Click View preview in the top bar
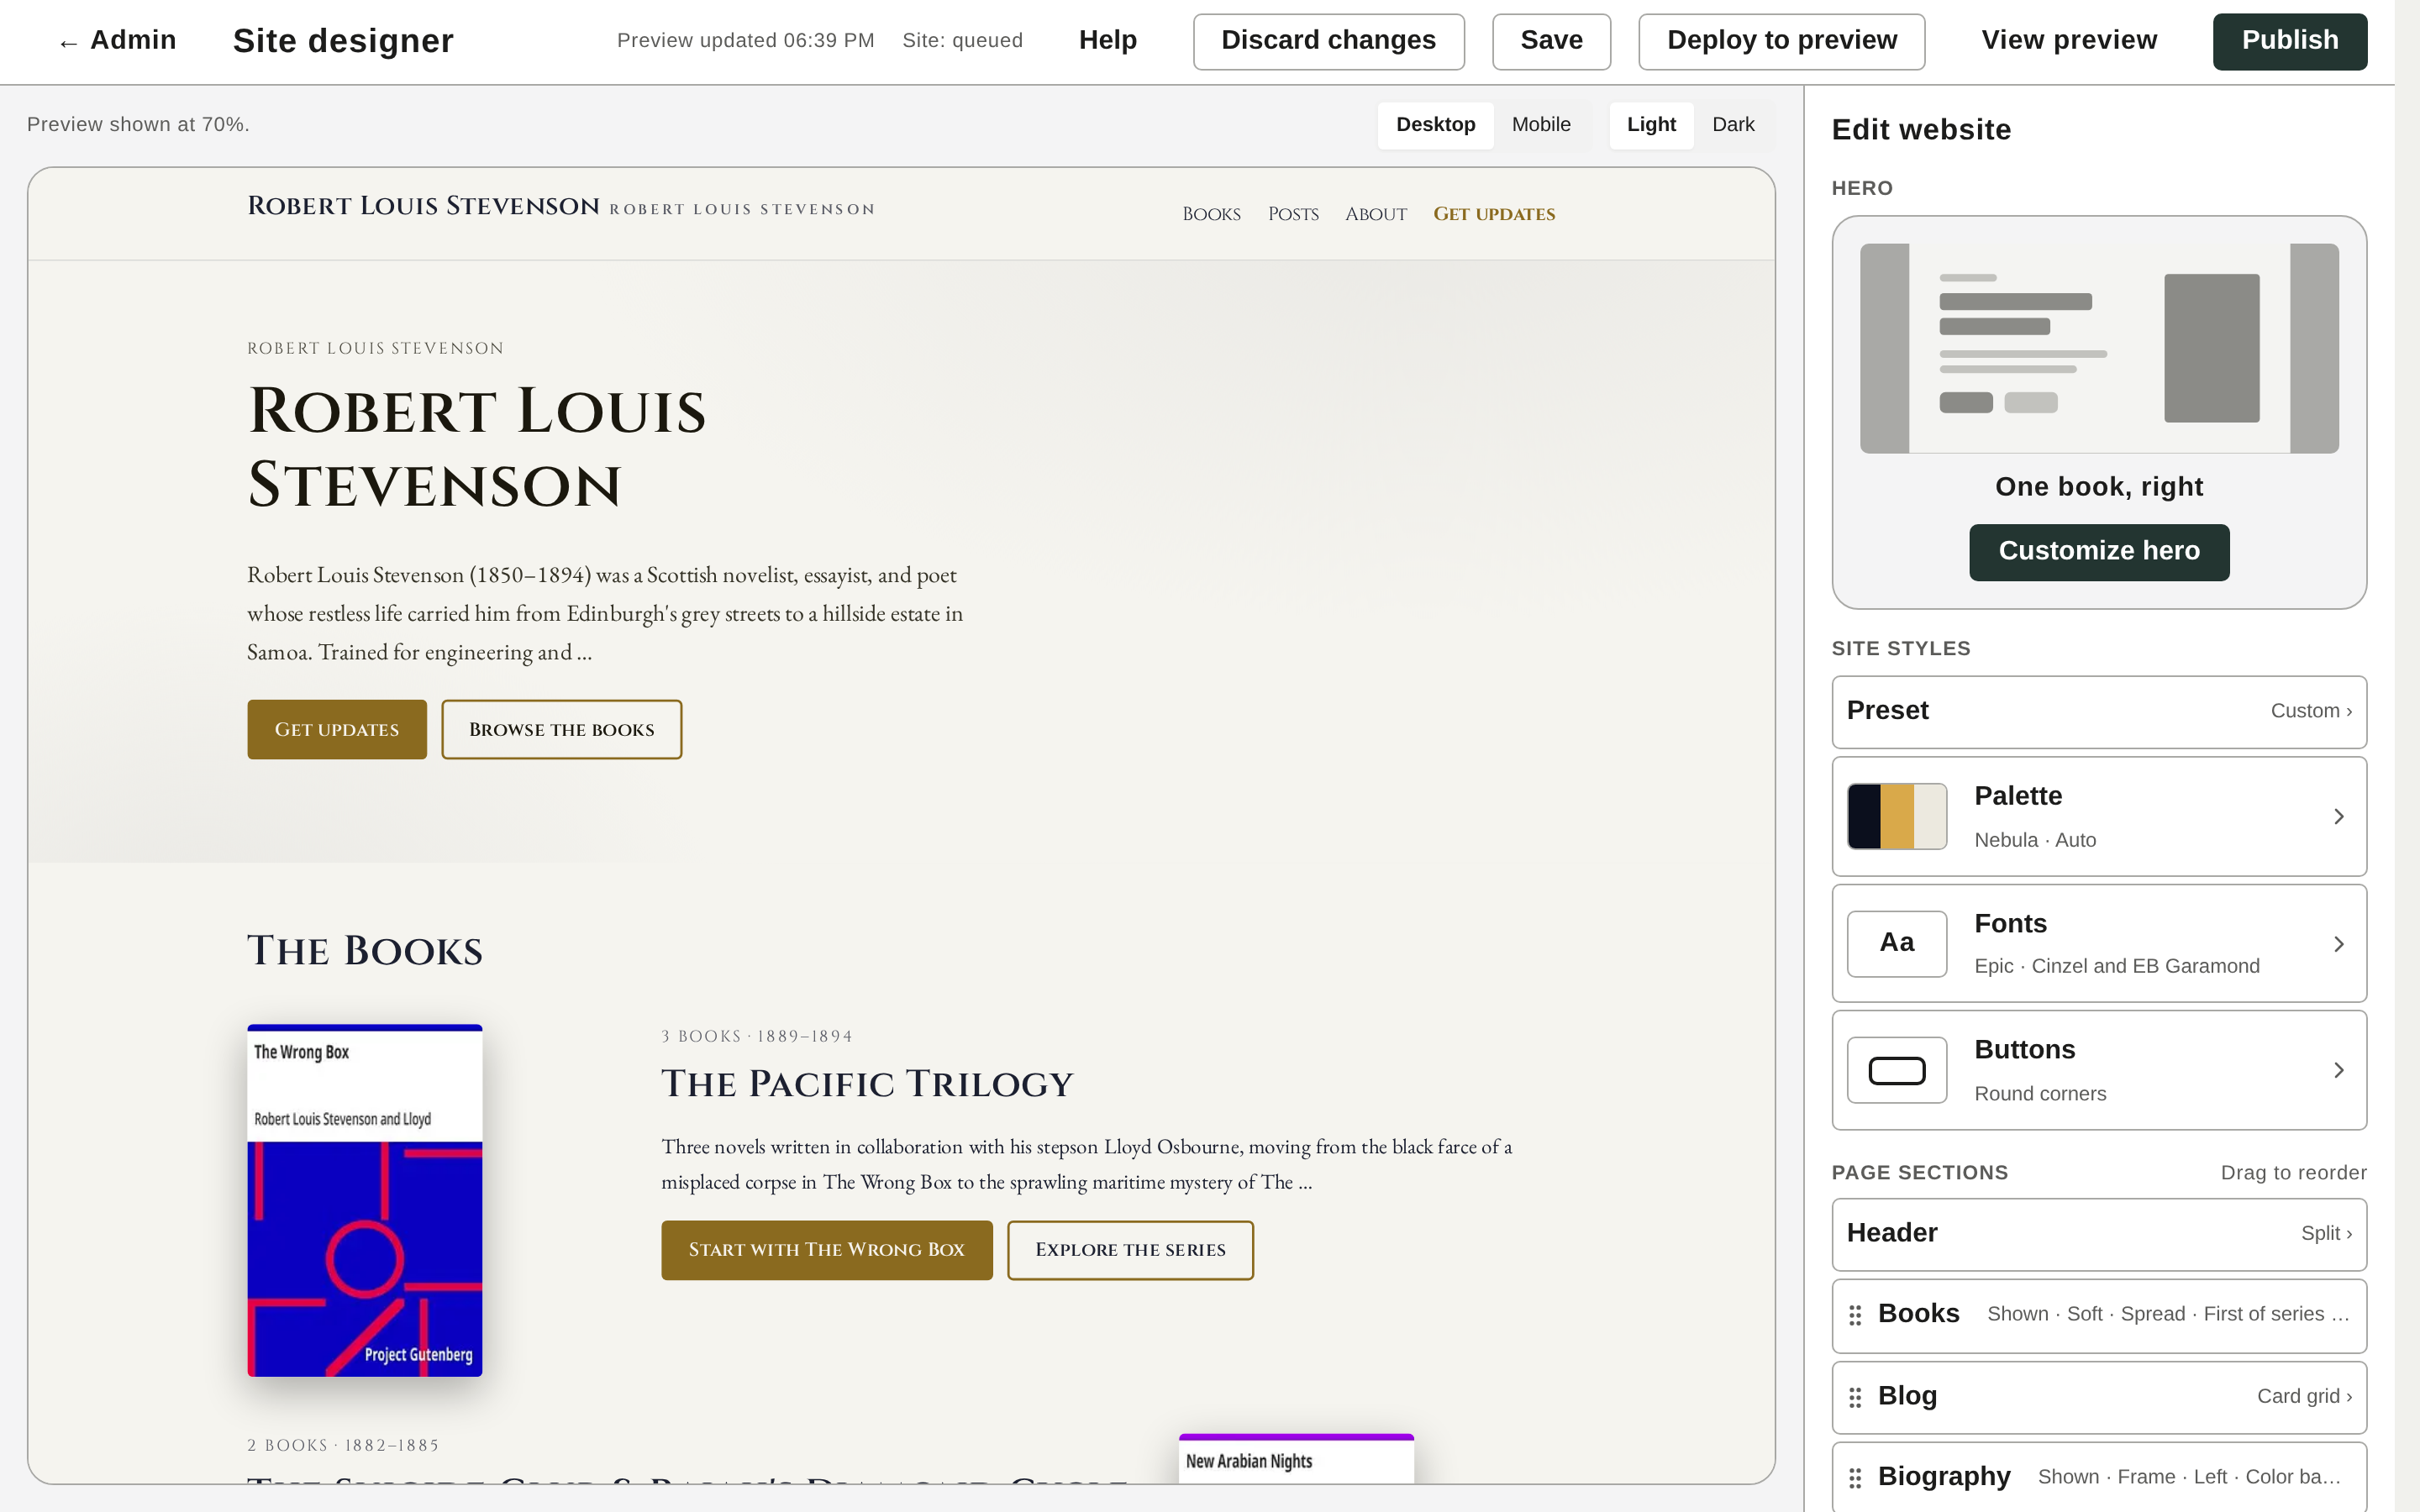The height and width of the screenshot is (1512, 2420). coord(2069,40)
